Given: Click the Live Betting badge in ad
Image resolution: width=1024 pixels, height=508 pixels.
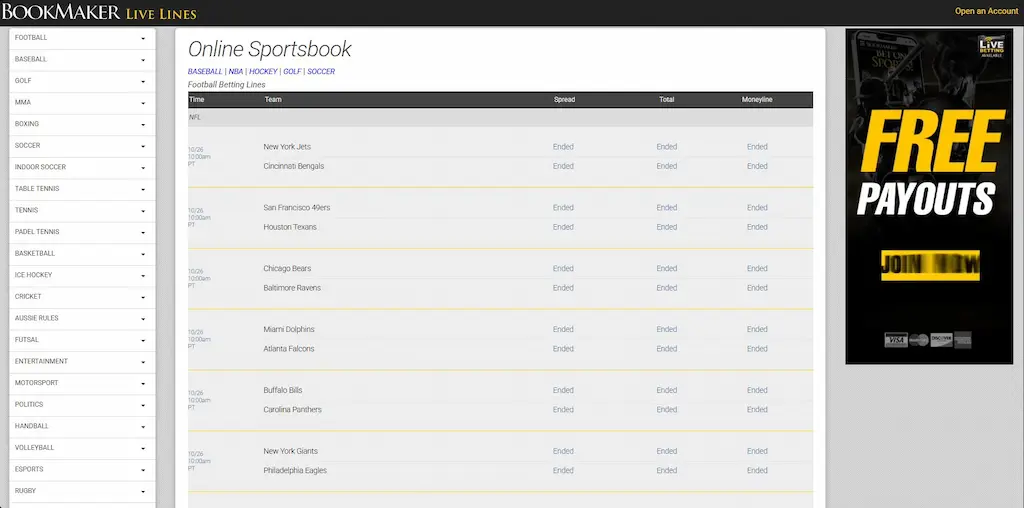Looking at the screenshot, I should [x=991, y=46].
